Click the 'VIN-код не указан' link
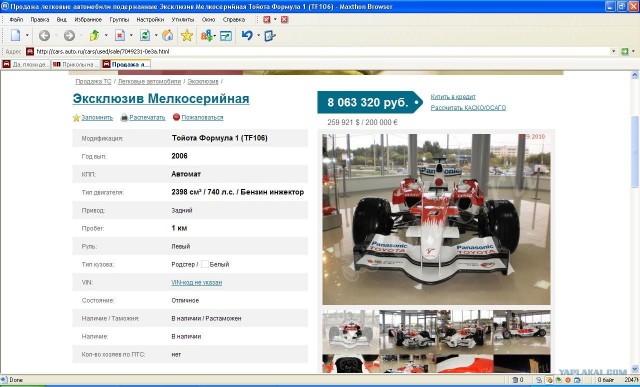640x387 pixels. [197, 282]
